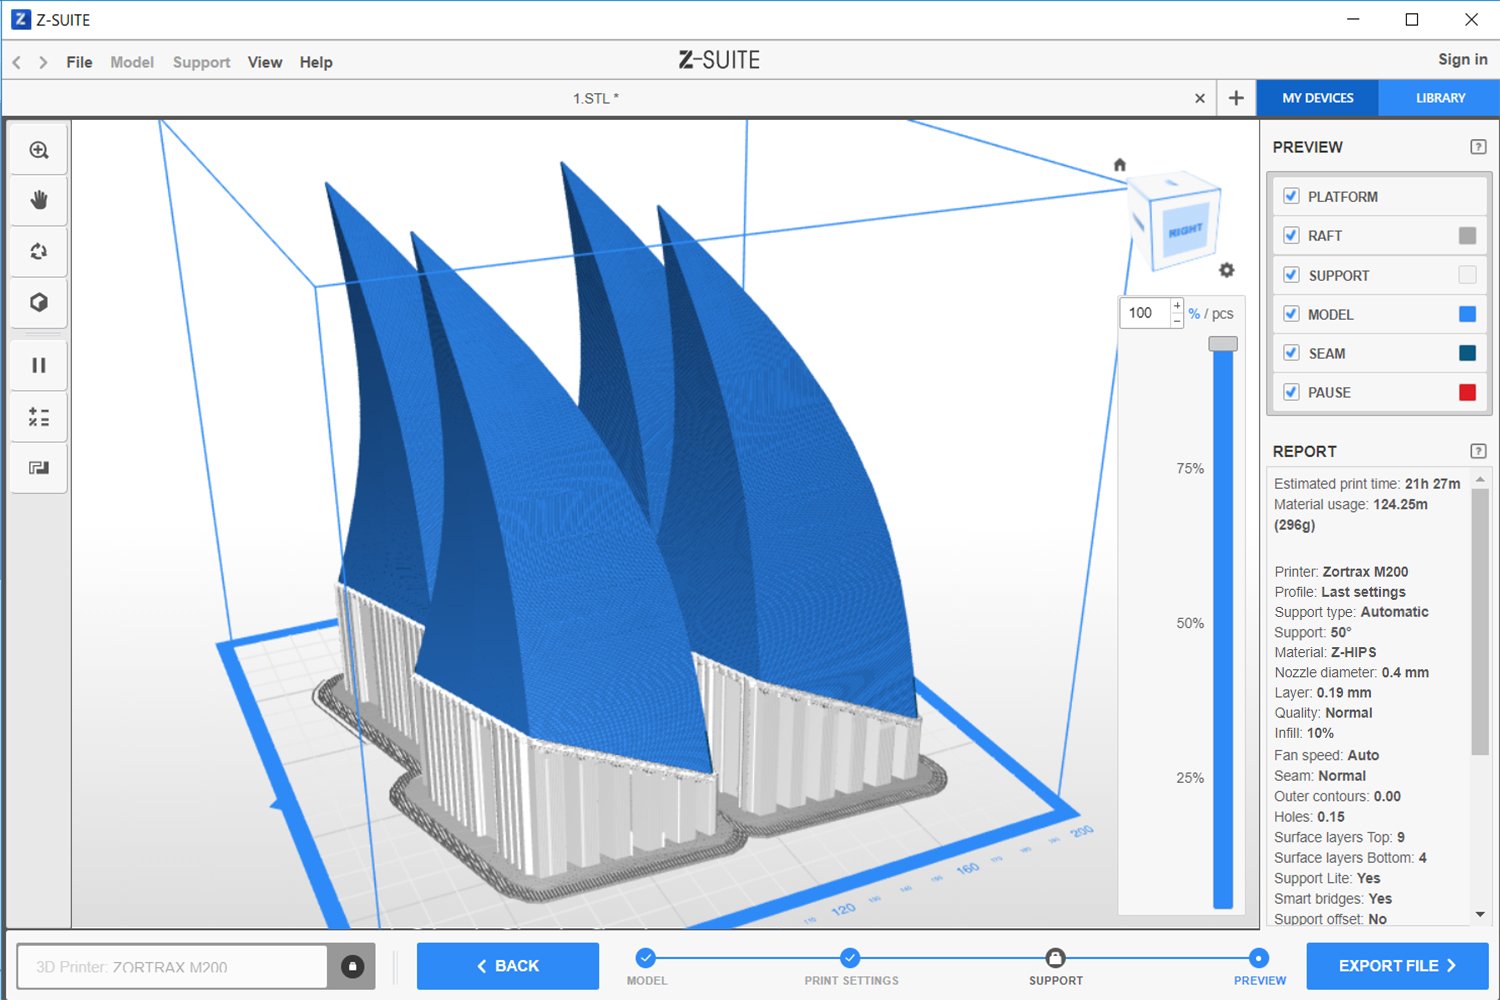
Task: Activate the Pan hand tool
Action: (x=39, y=200)
